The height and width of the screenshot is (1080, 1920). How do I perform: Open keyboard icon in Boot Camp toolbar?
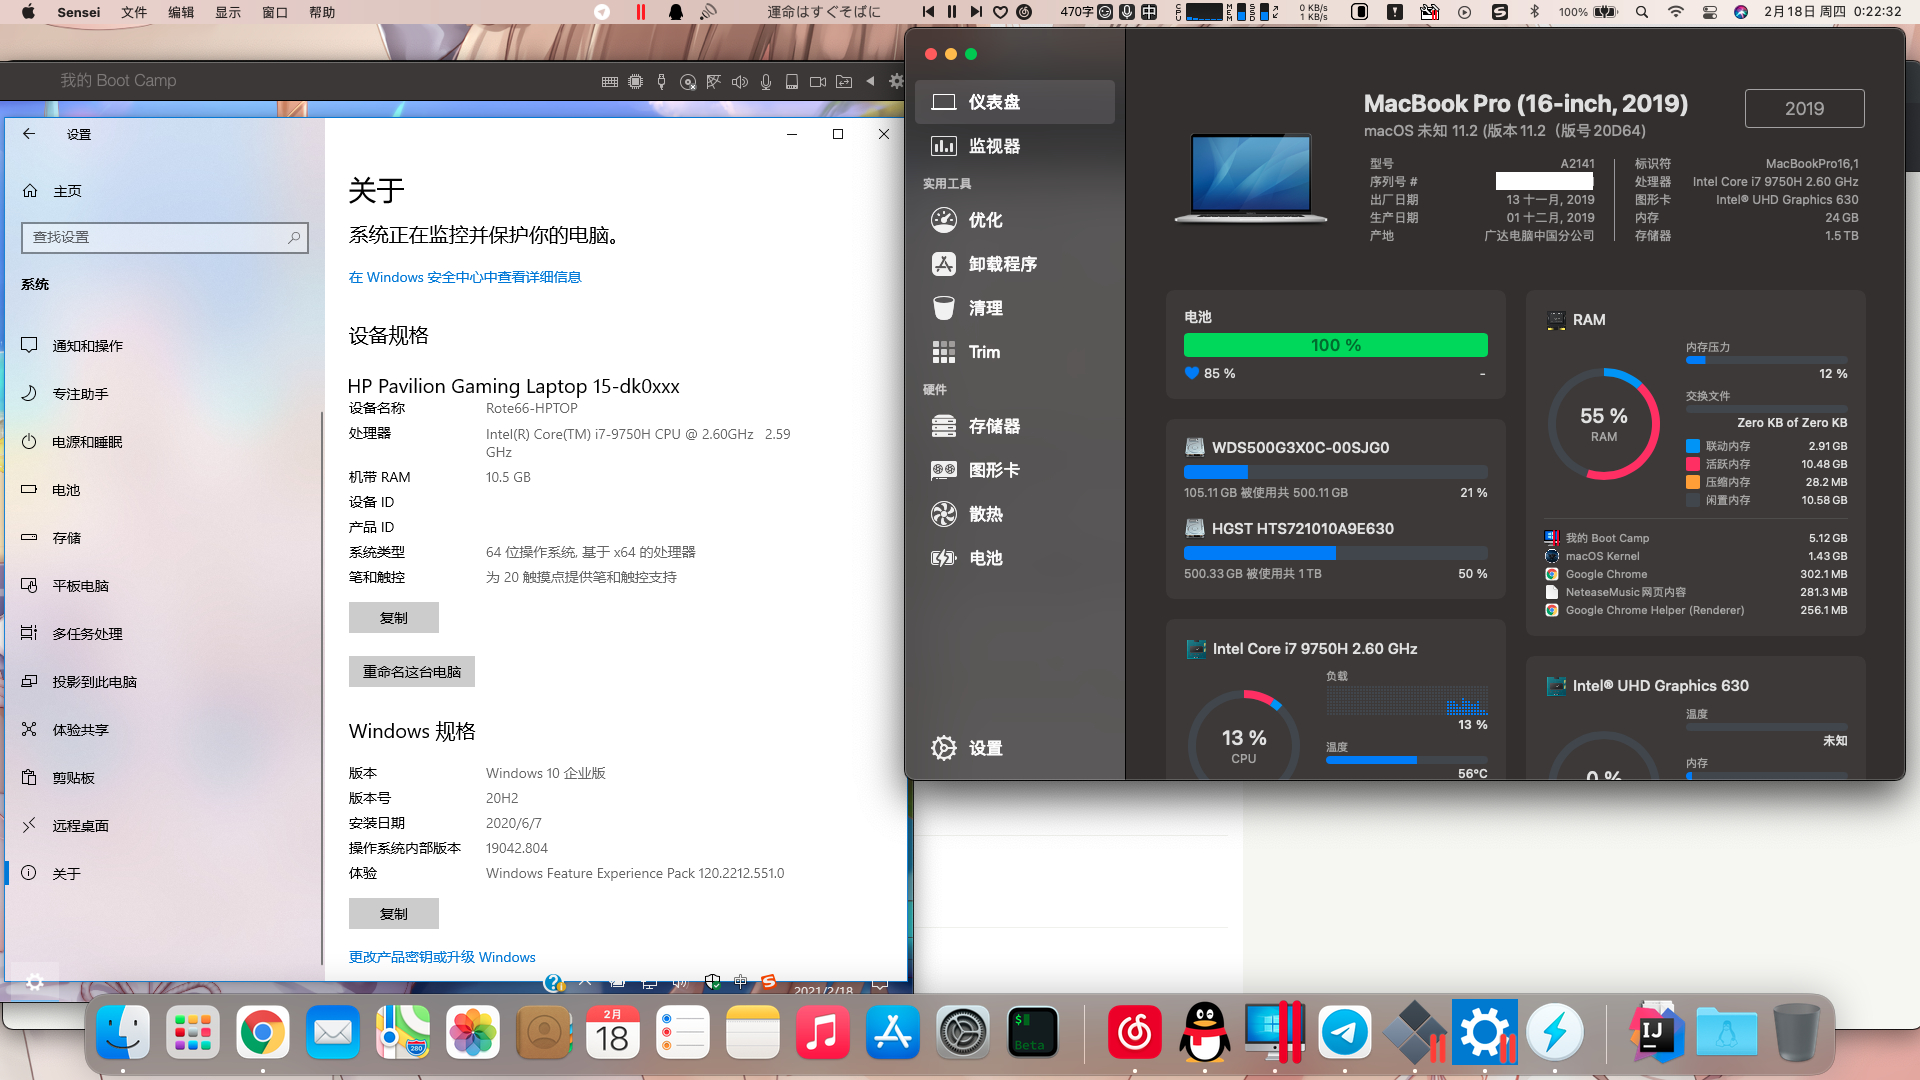pyautogui.click(x=610, y=82)
